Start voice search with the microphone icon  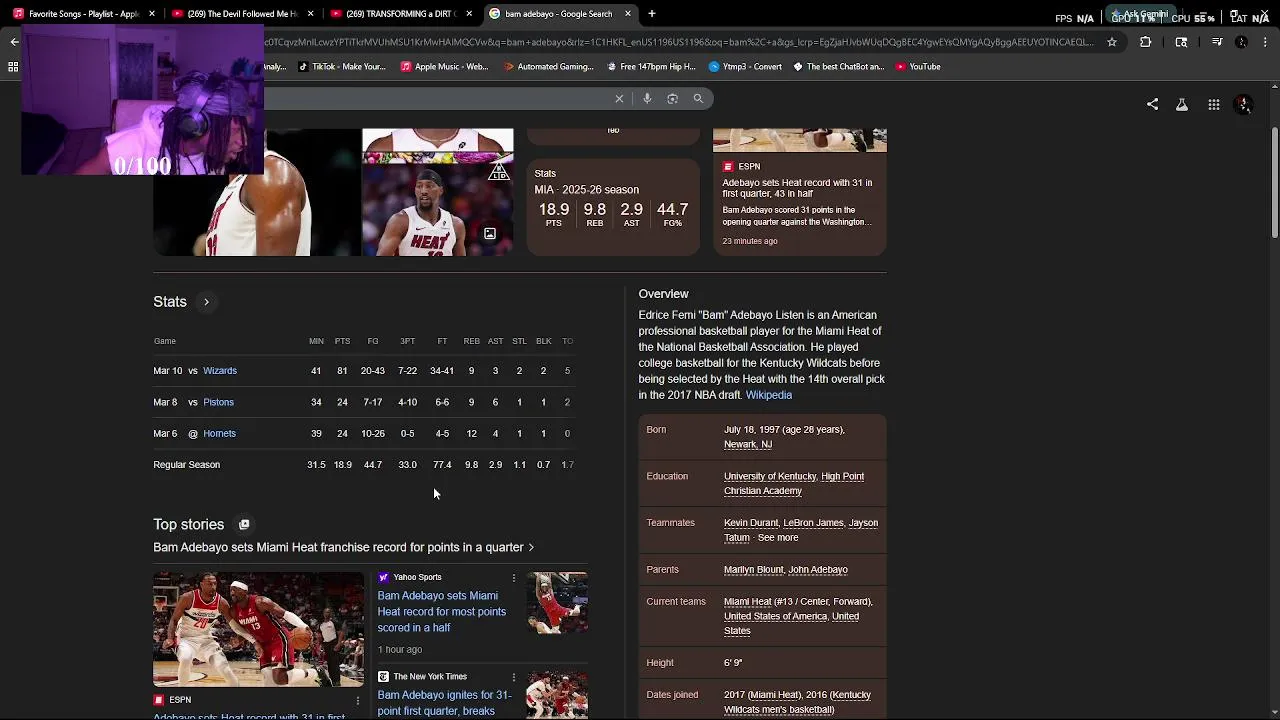647,98
